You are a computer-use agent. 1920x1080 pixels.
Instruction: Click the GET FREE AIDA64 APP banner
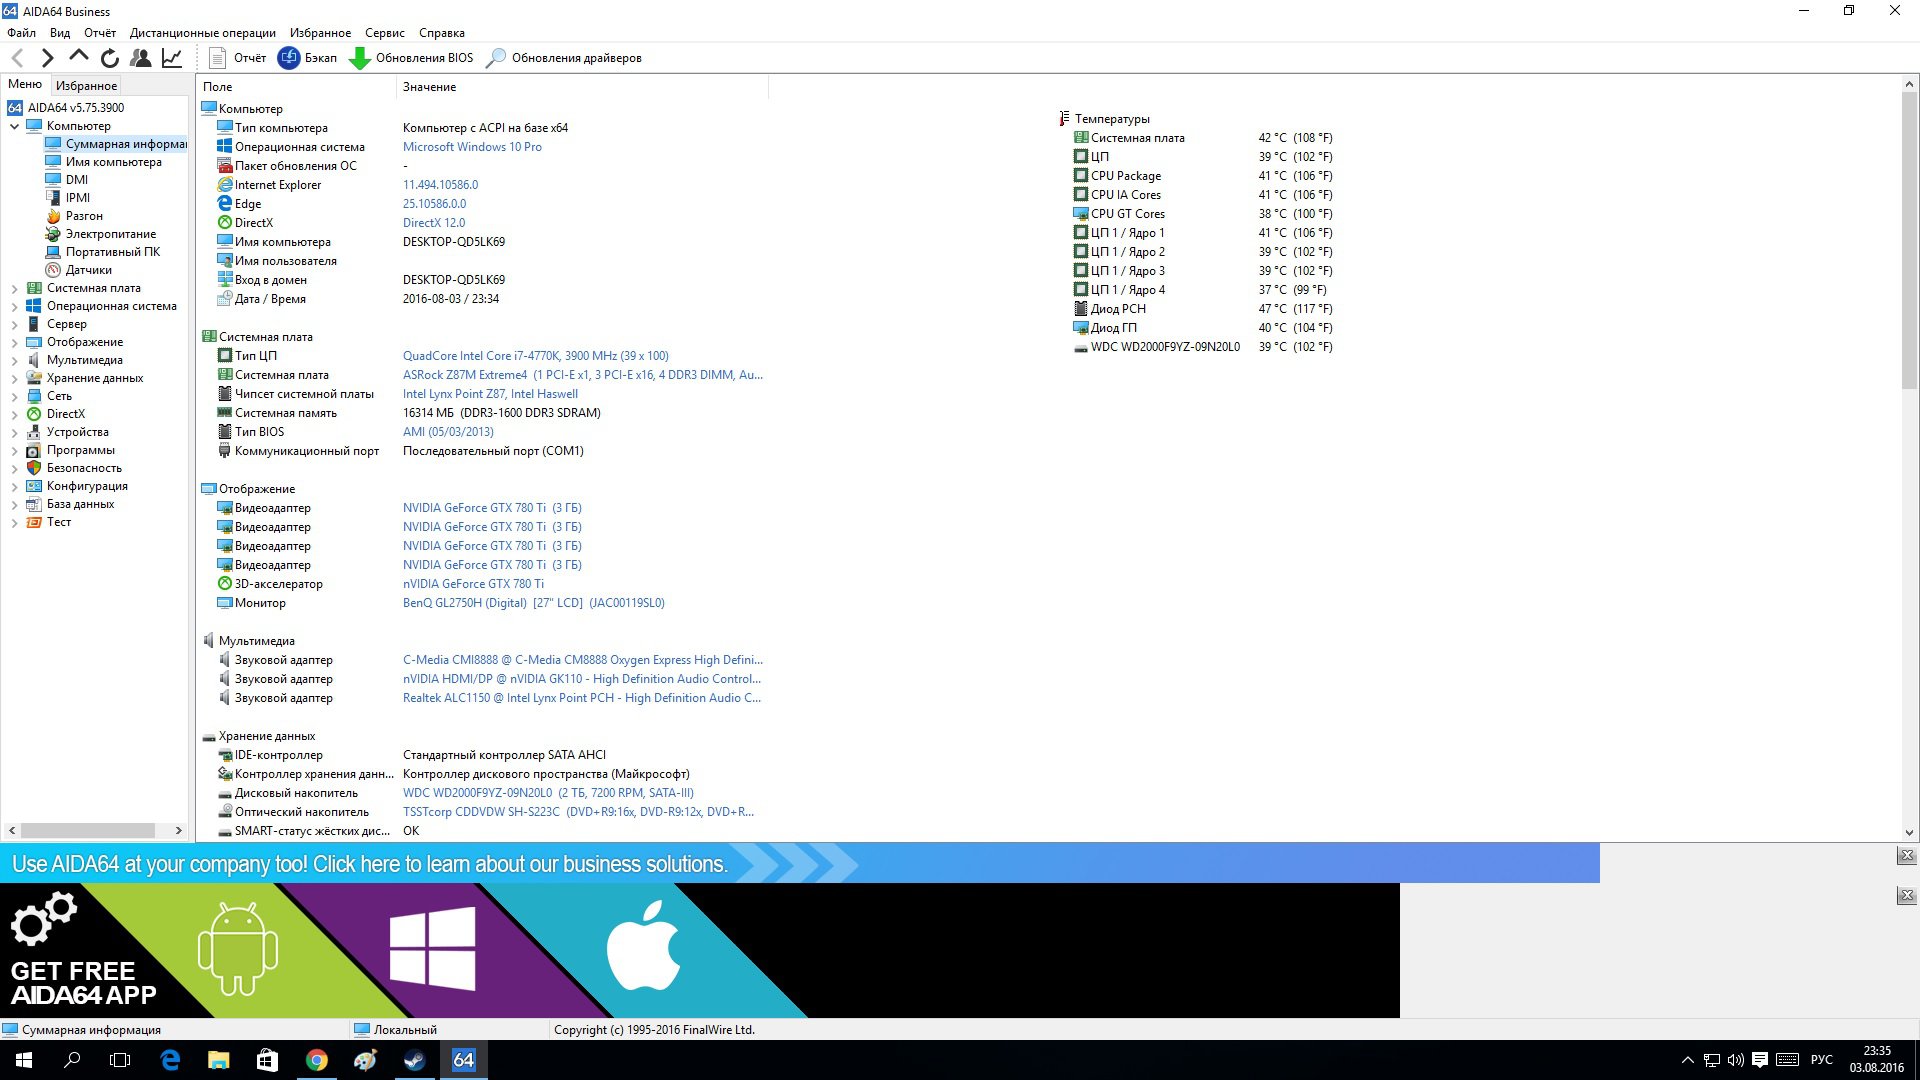[700, 951]
